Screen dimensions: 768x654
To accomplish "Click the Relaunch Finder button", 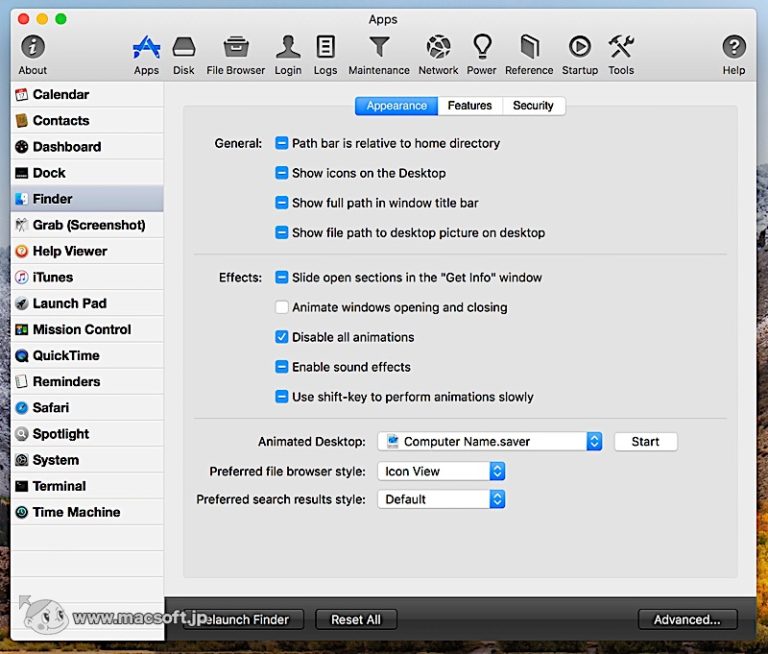I will pyautogui.click(x=243, y=620).
